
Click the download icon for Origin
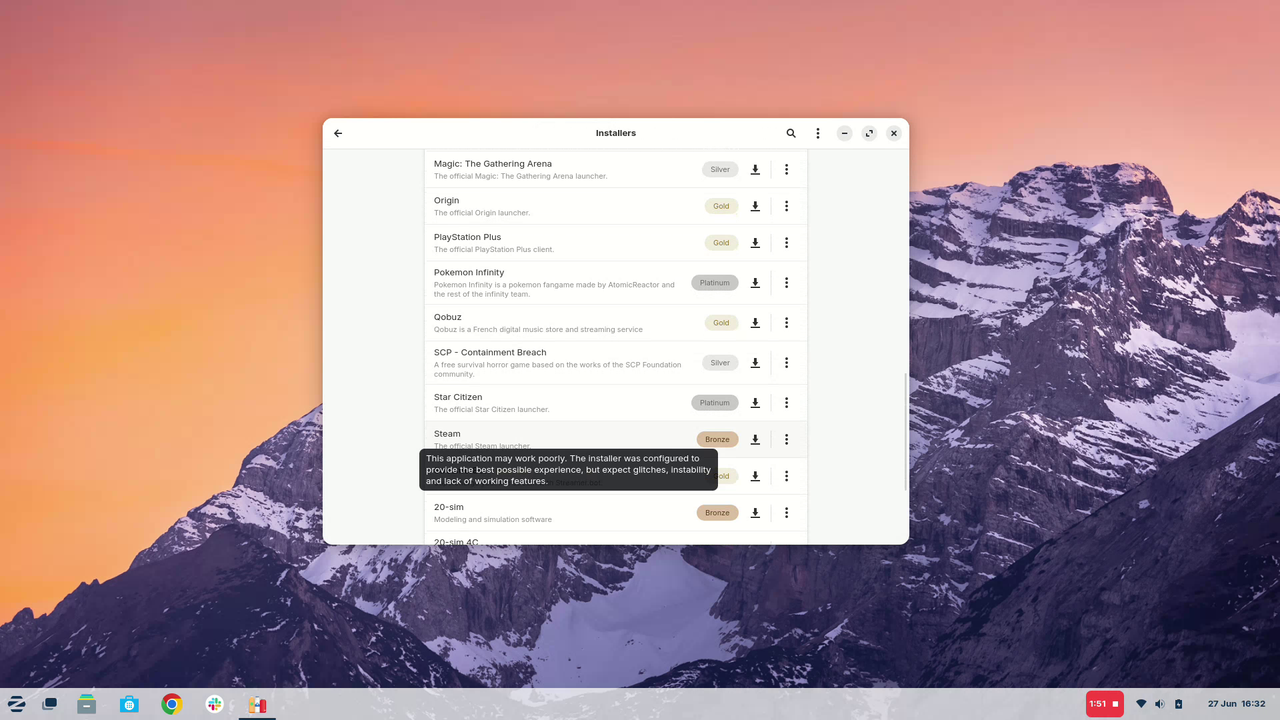point(755,206)
